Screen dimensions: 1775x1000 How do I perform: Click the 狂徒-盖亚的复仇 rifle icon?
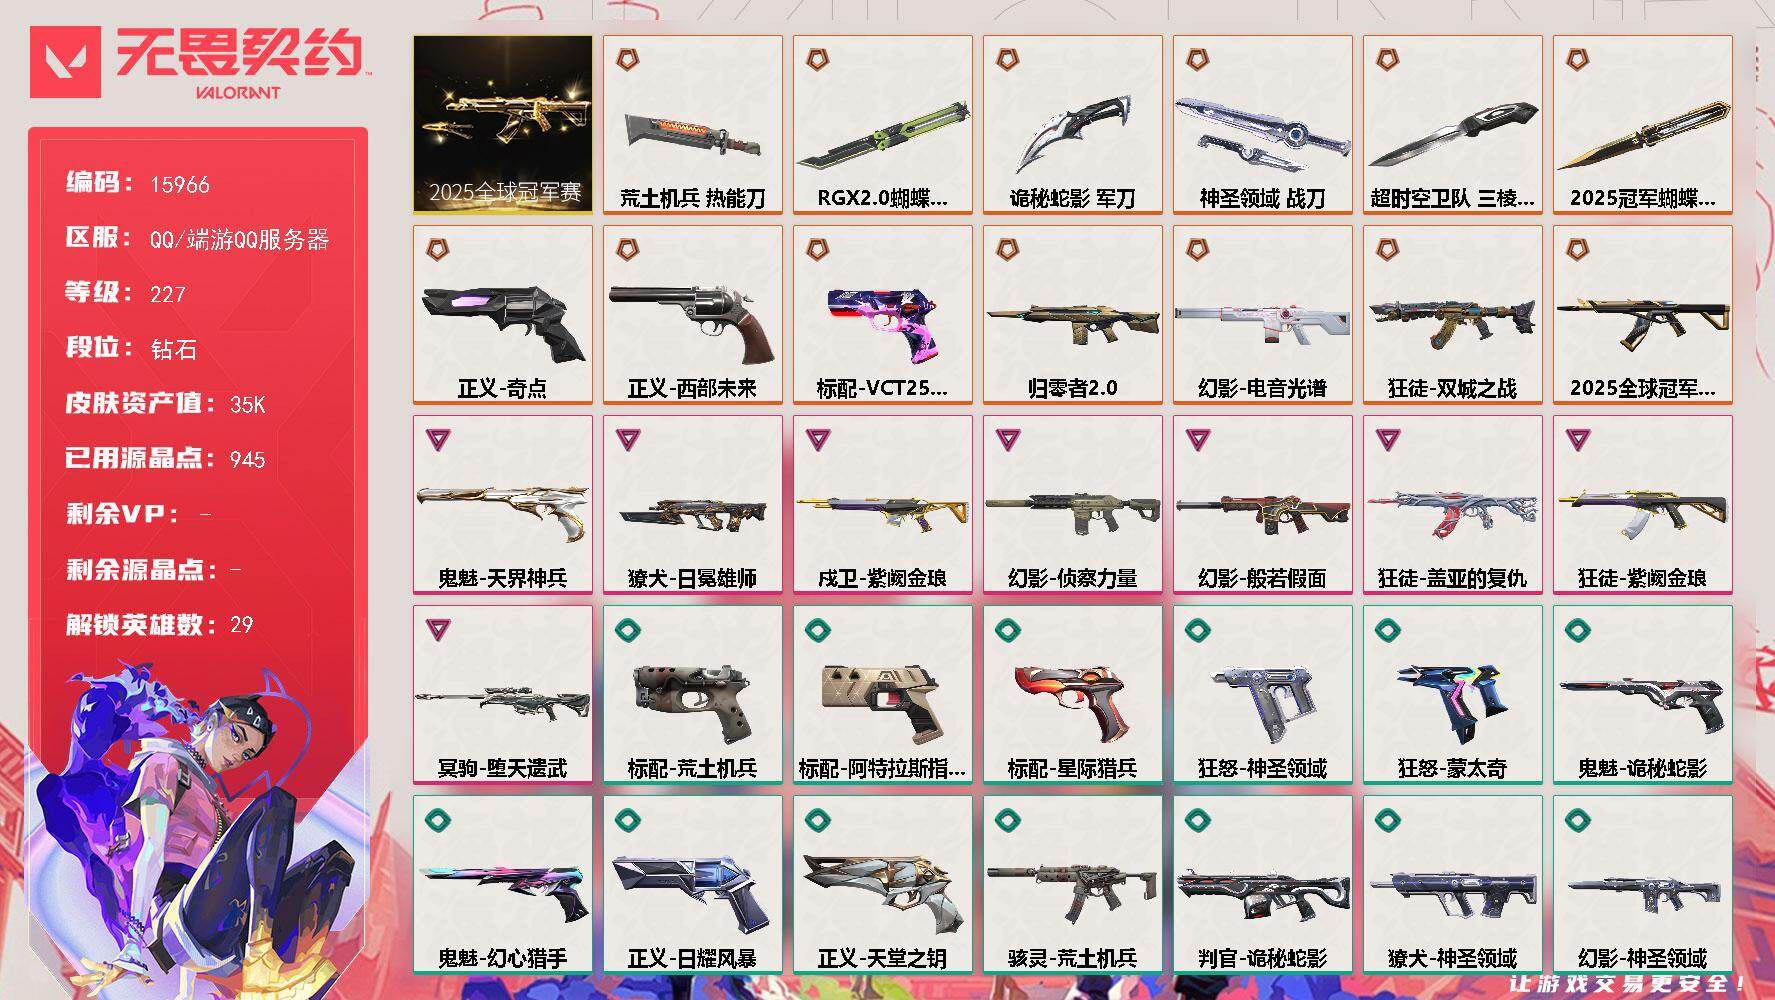tap(1450, 513)
